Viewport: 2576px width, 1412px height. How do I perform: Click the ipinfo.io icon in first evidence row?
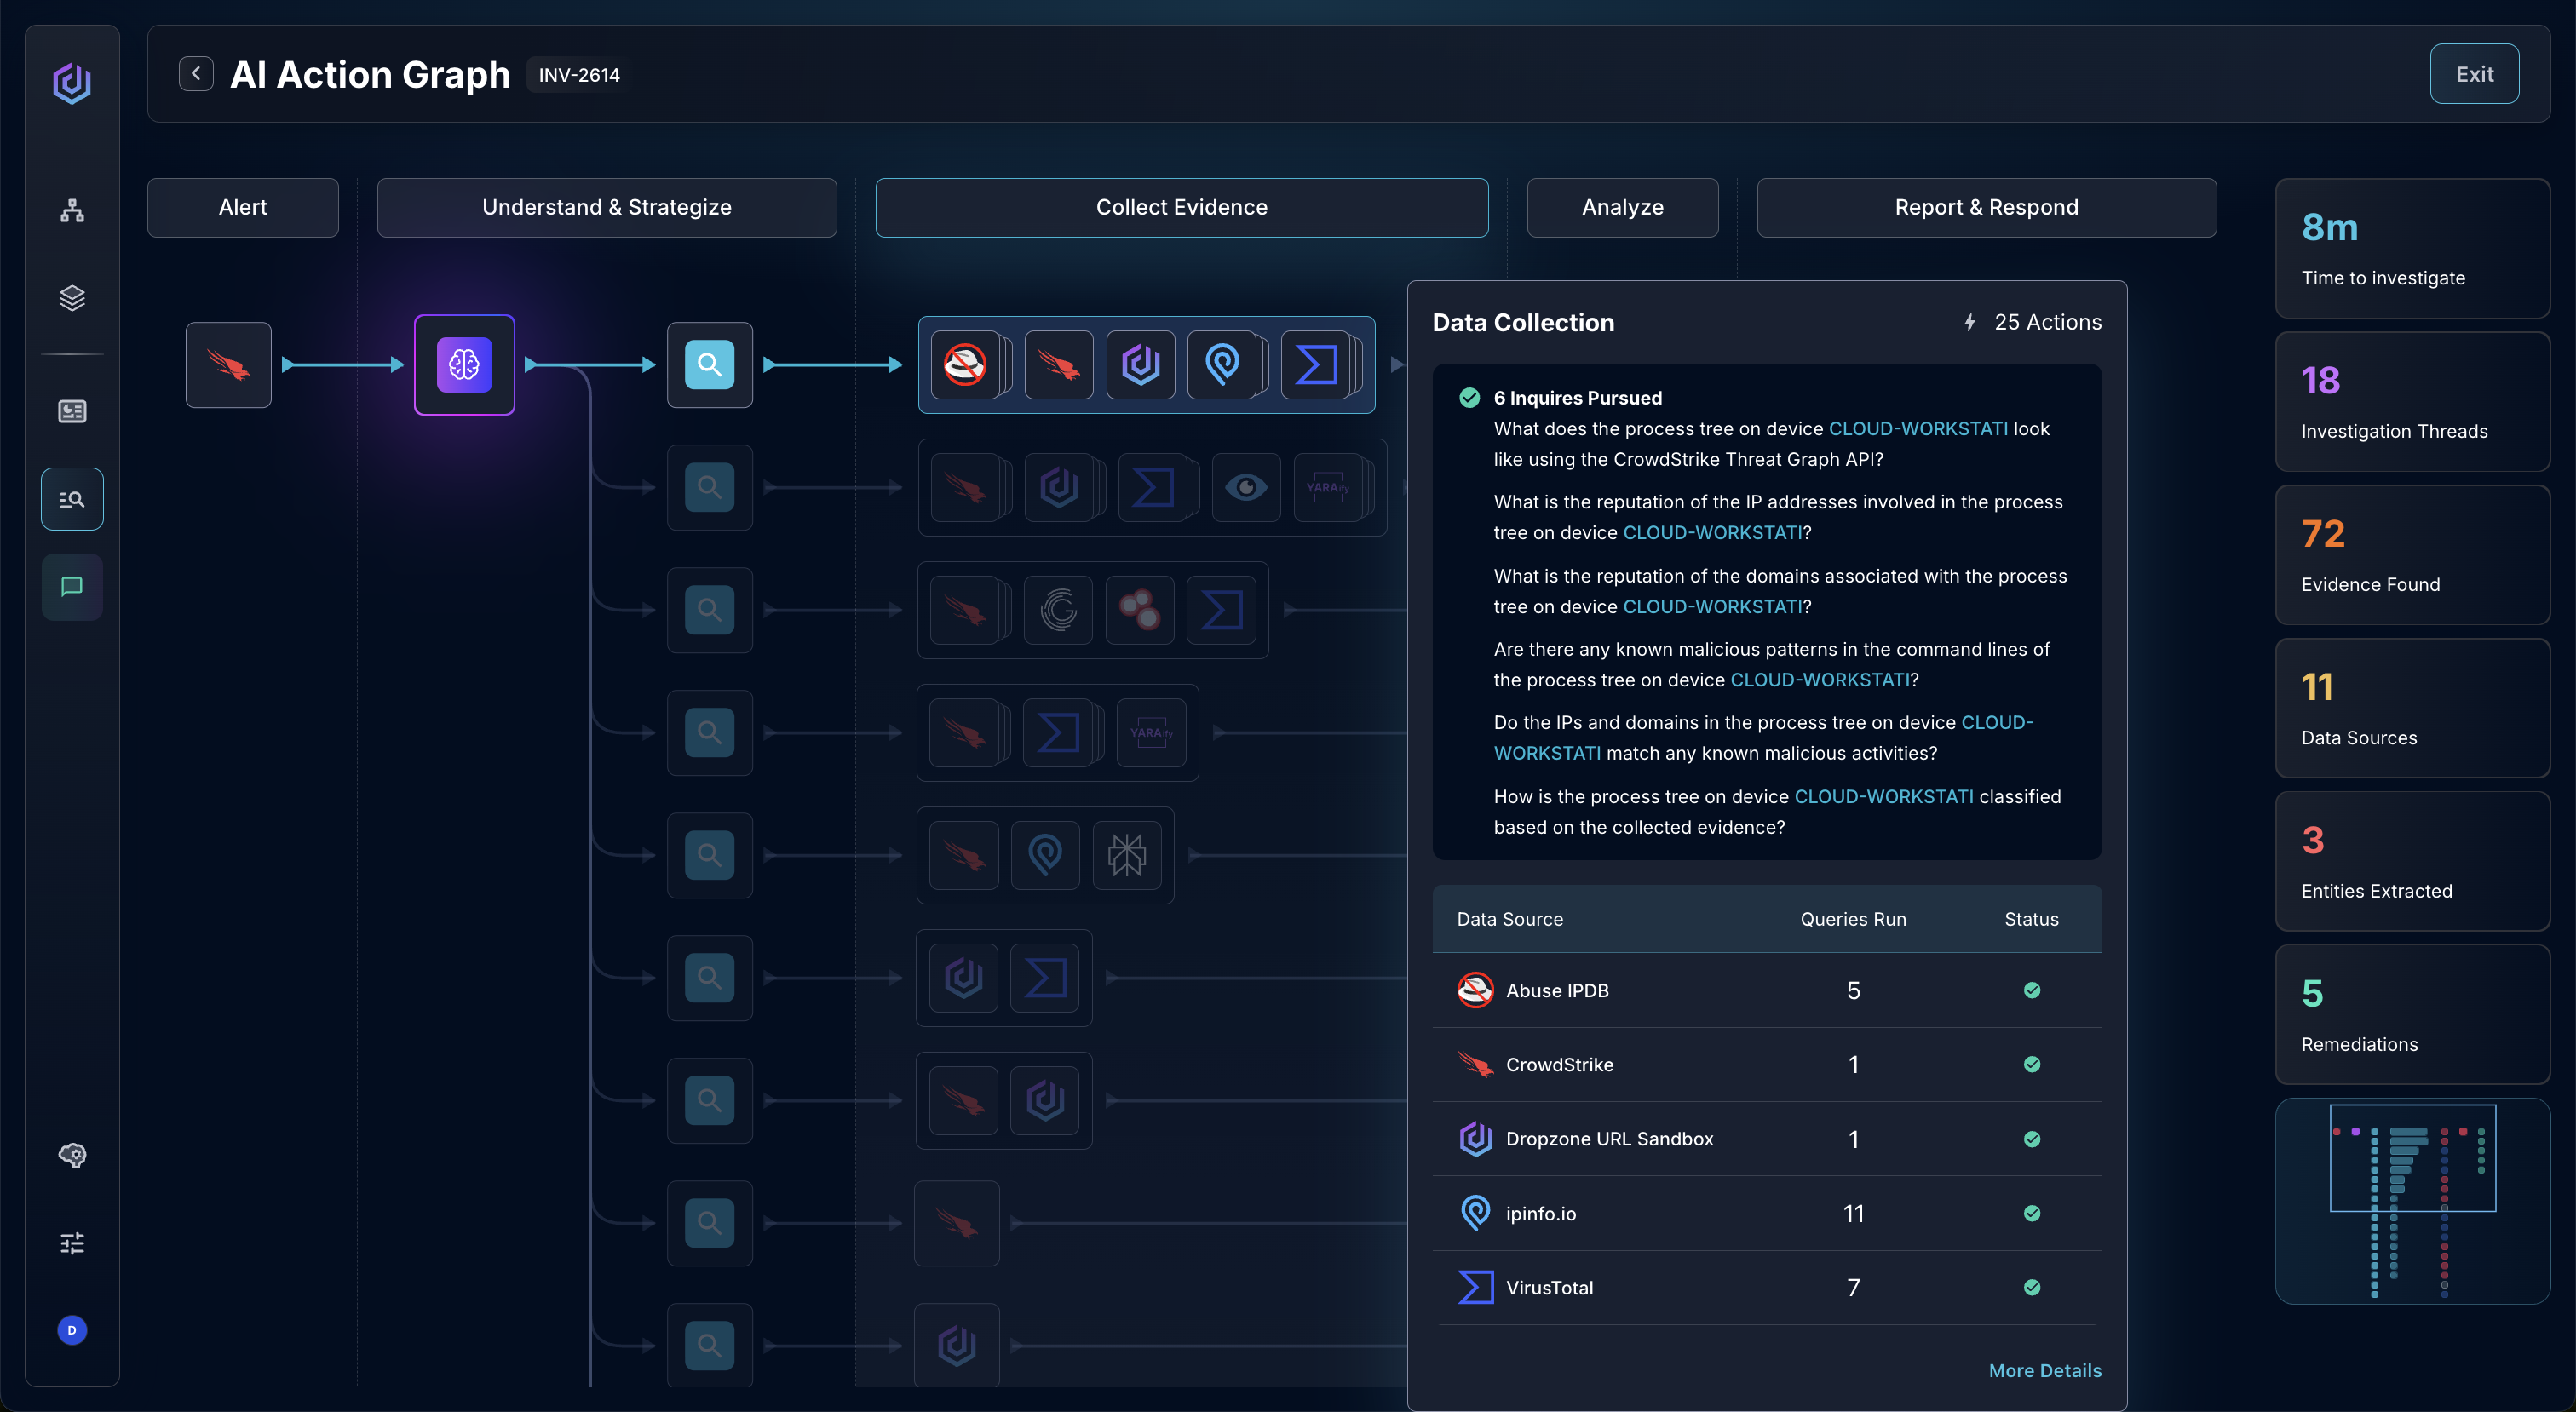tap(1222, 365)
